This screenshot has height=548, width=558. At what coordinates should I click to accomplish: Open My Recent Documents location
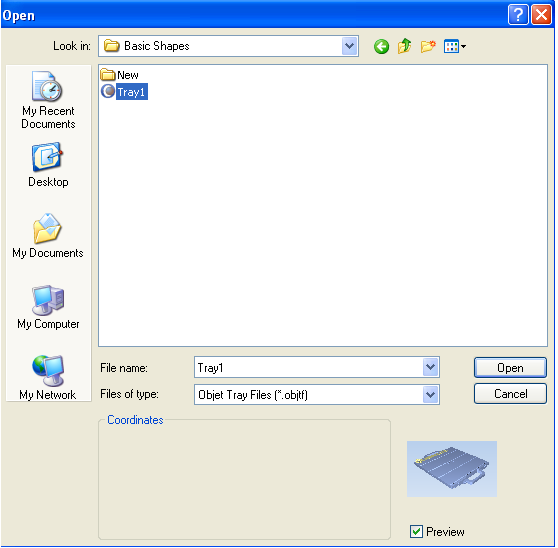tap(48, 100)
